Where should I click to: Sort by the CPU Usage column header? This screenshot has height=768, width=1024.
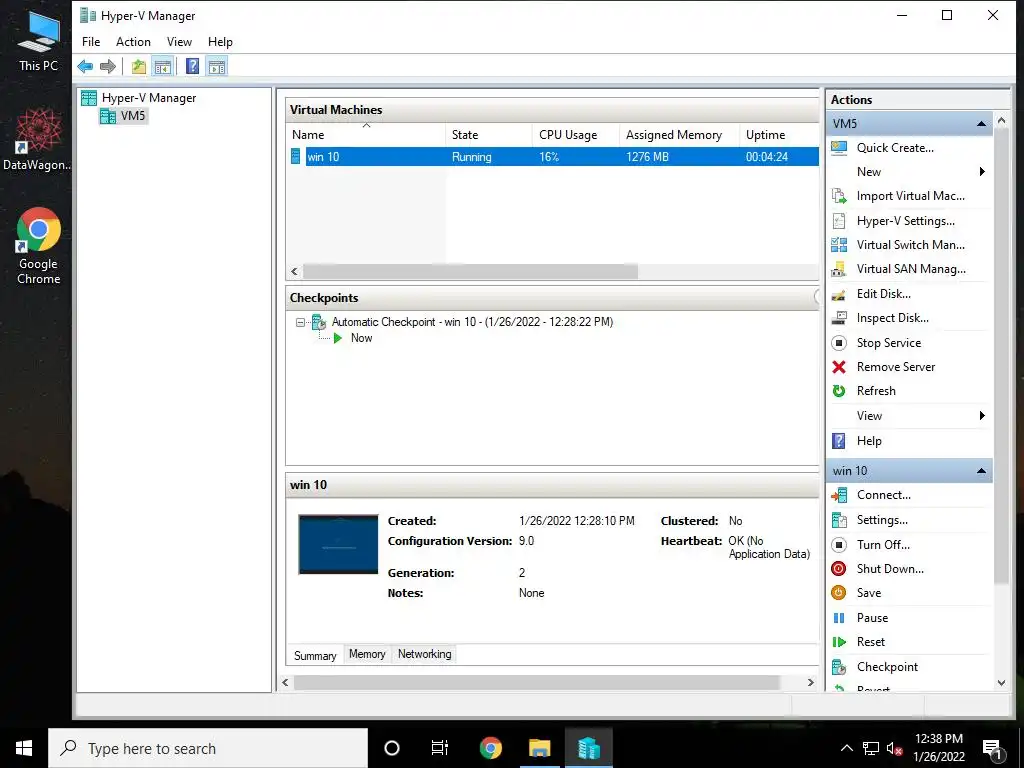pos(576,135)
